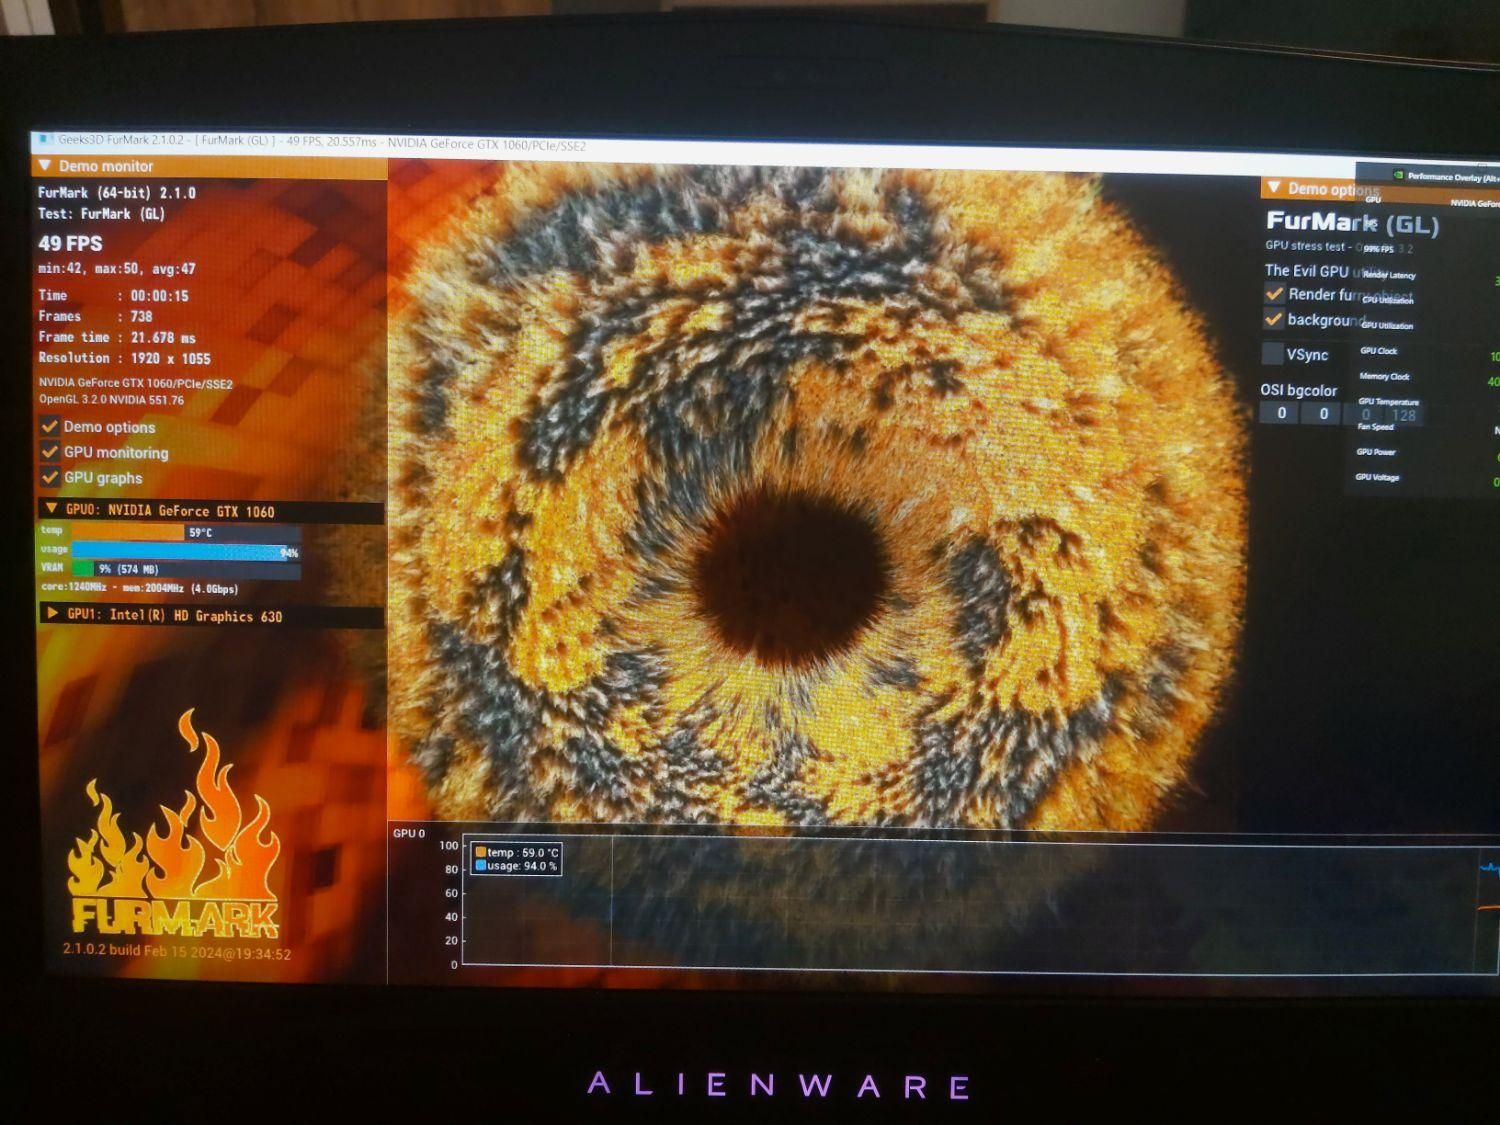The image size is (1500, 1125).
Task: Collapse the Demo monitor panel arrow
Action: coord(45,166)
